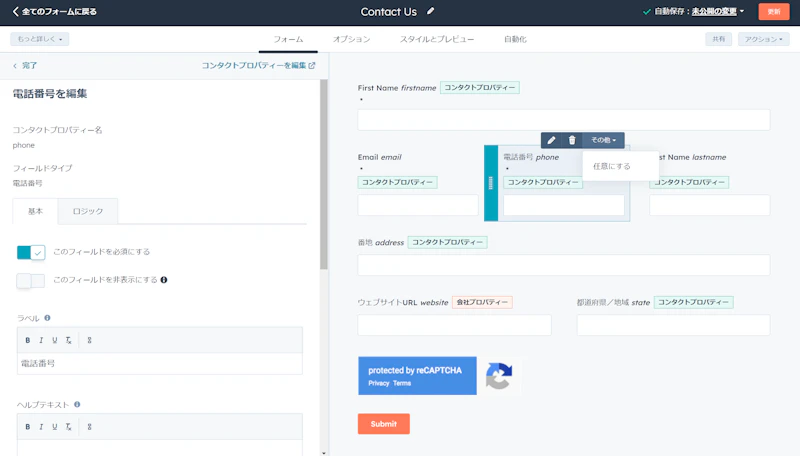
Task: Click reCAPTCHA logo icon
Action: 499,376
